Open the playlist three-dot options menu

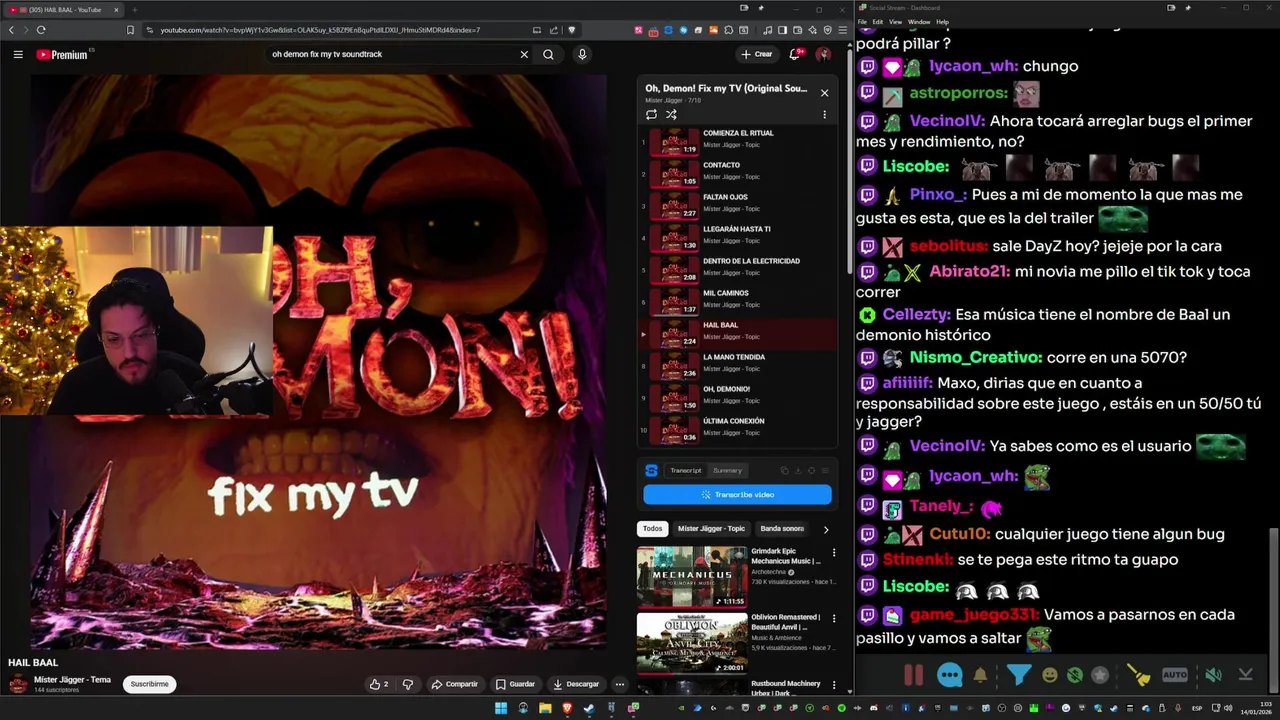tap(824, 115)
